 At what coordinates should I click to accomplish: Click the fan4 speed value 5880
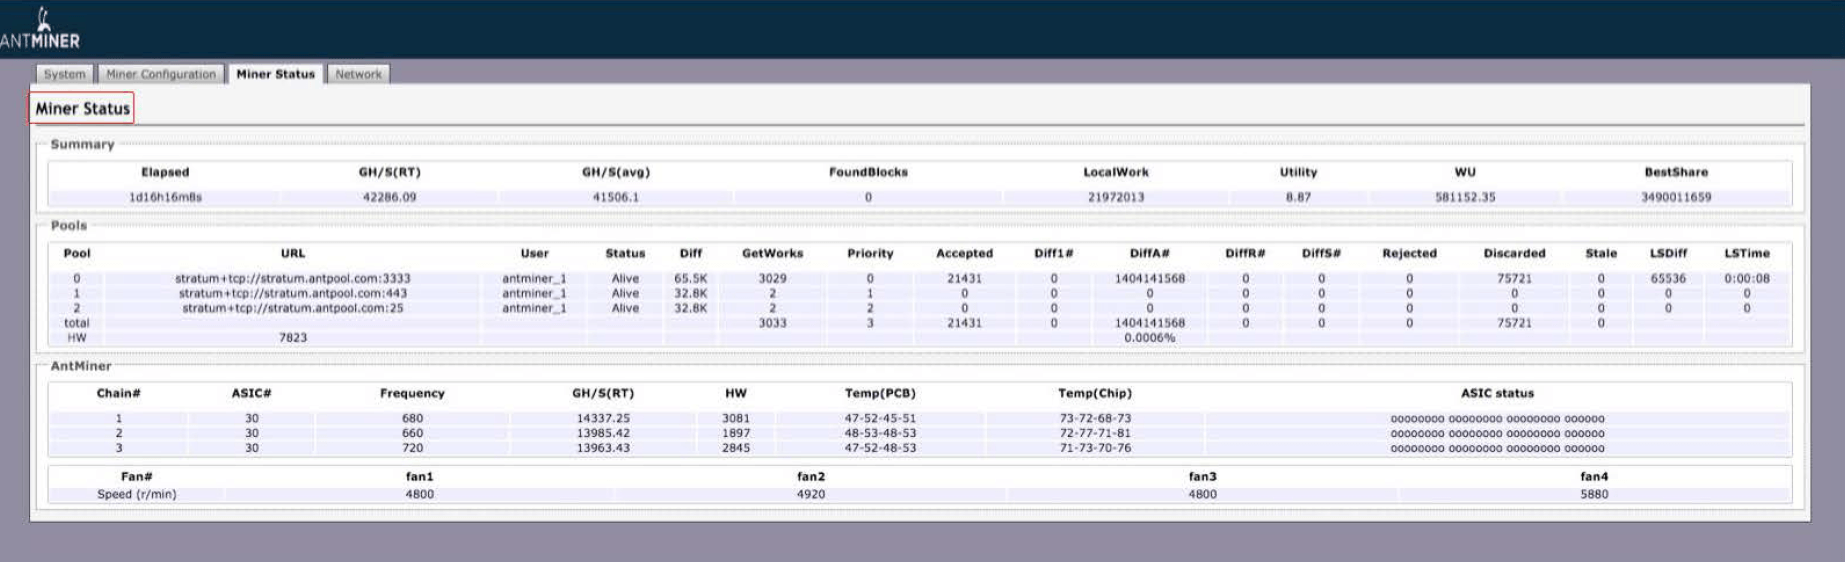click(x=1594, y=494)
